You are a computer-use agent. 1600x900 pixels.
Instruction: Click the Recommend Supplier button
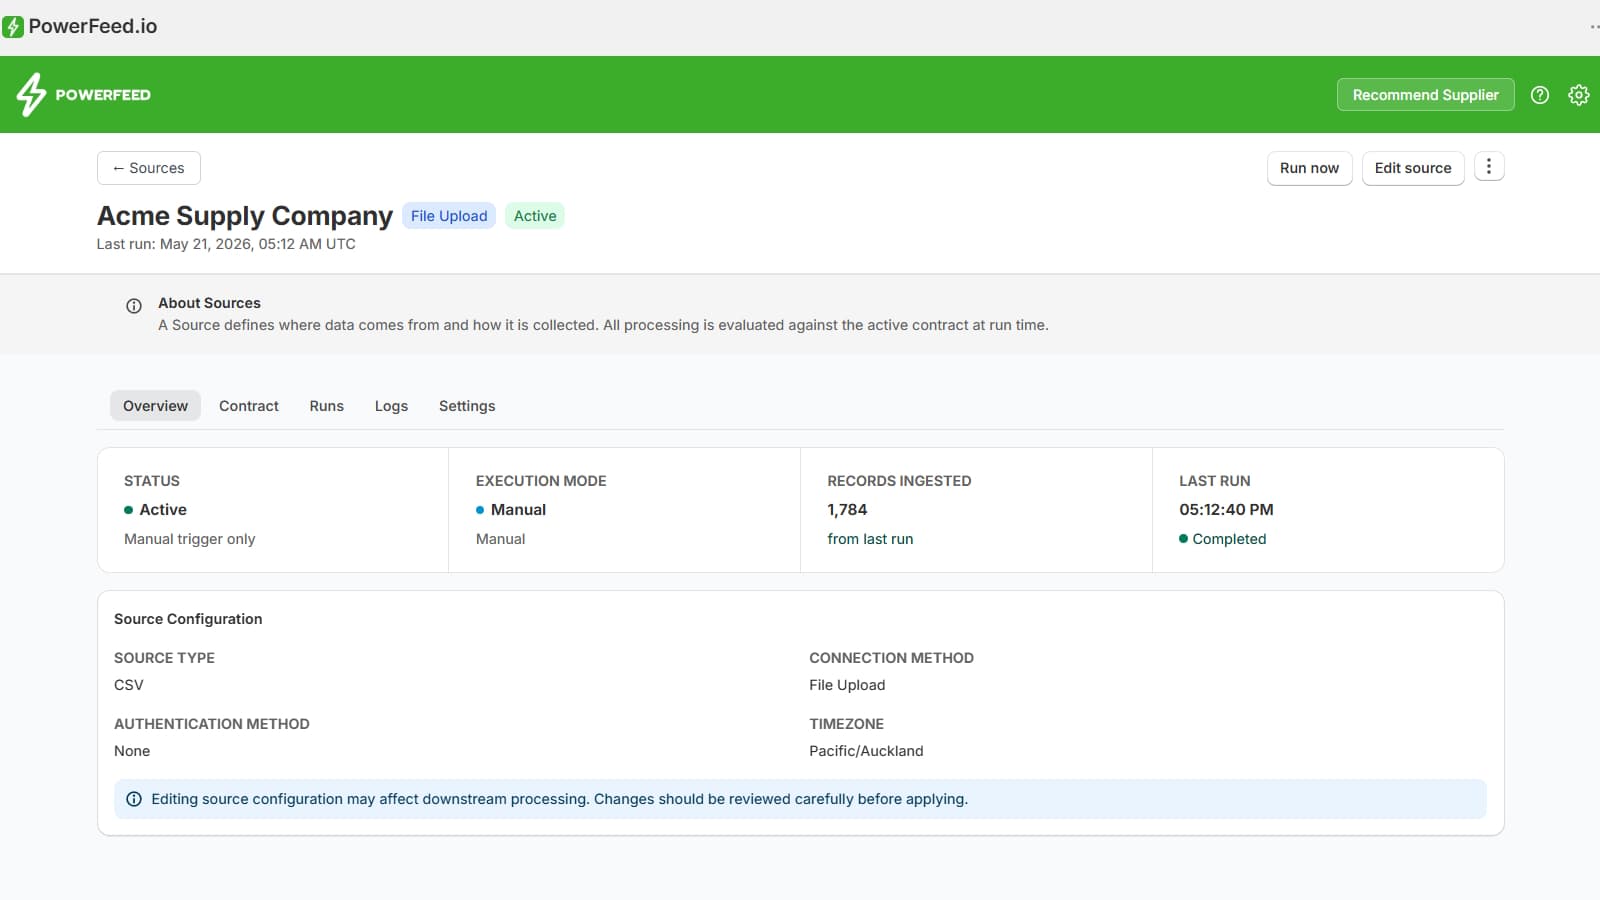[1425, 95]
